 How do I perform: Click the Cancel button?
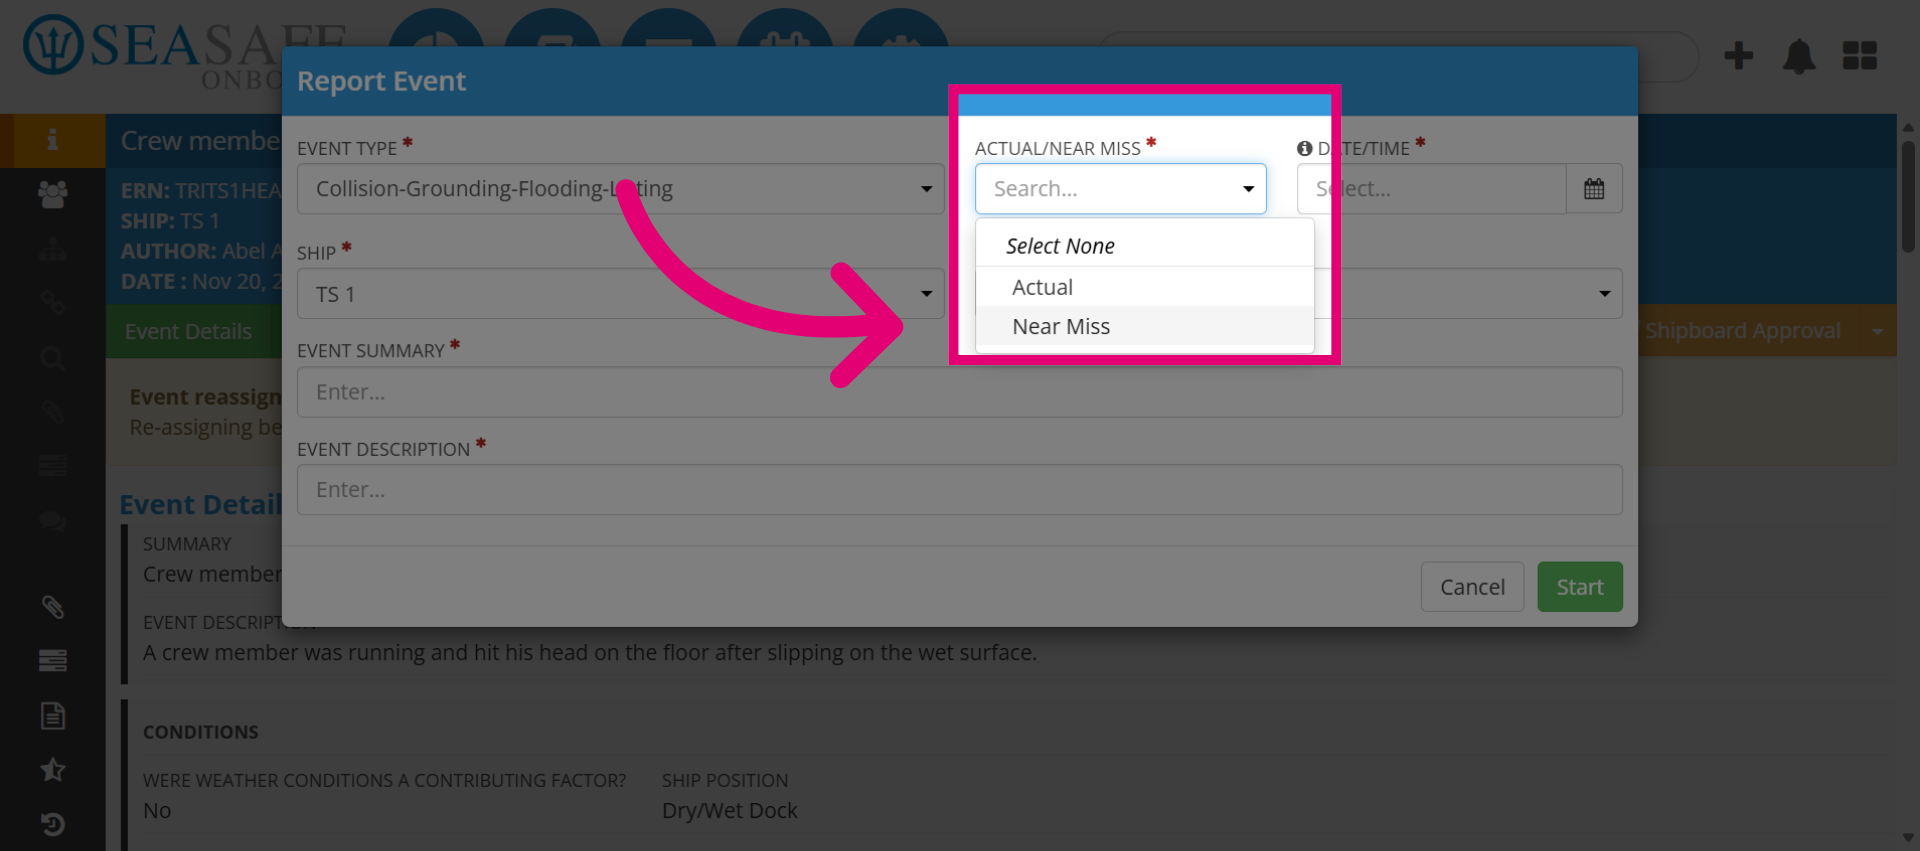pos(1472,587)
